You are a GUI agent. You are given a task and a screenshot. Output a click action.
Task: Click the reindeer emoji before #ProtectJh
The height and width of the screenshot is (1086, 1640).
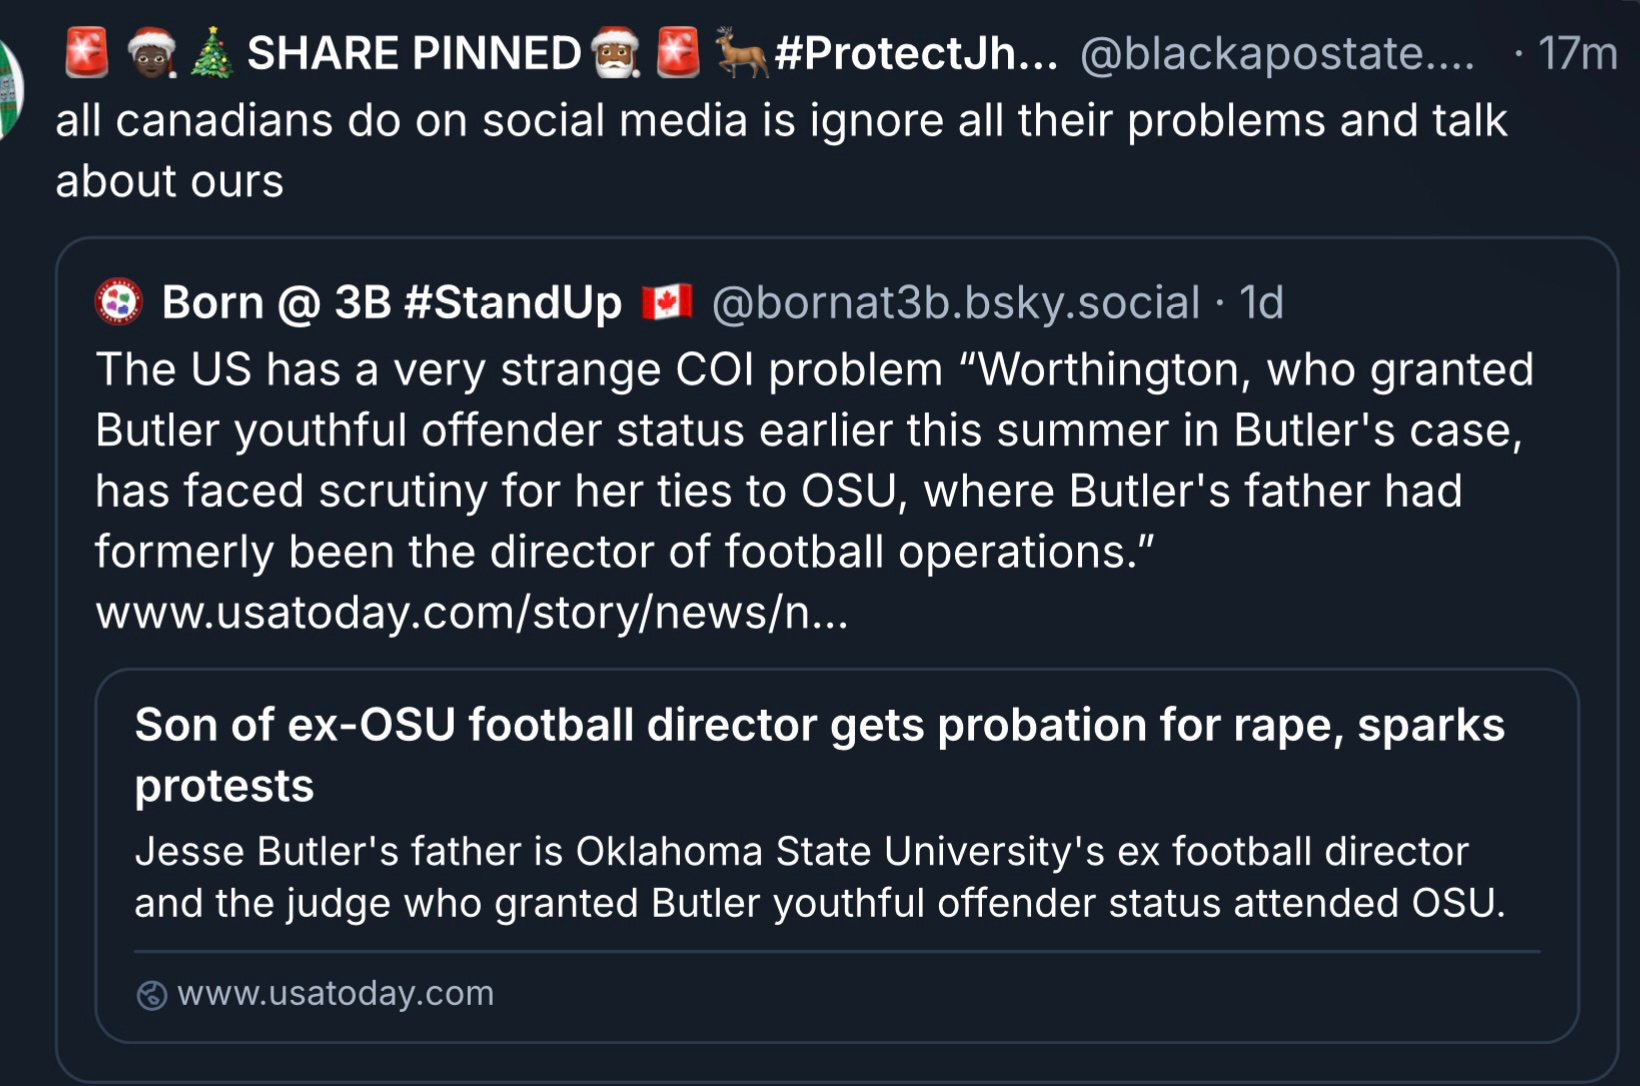(x=742, y=53)
